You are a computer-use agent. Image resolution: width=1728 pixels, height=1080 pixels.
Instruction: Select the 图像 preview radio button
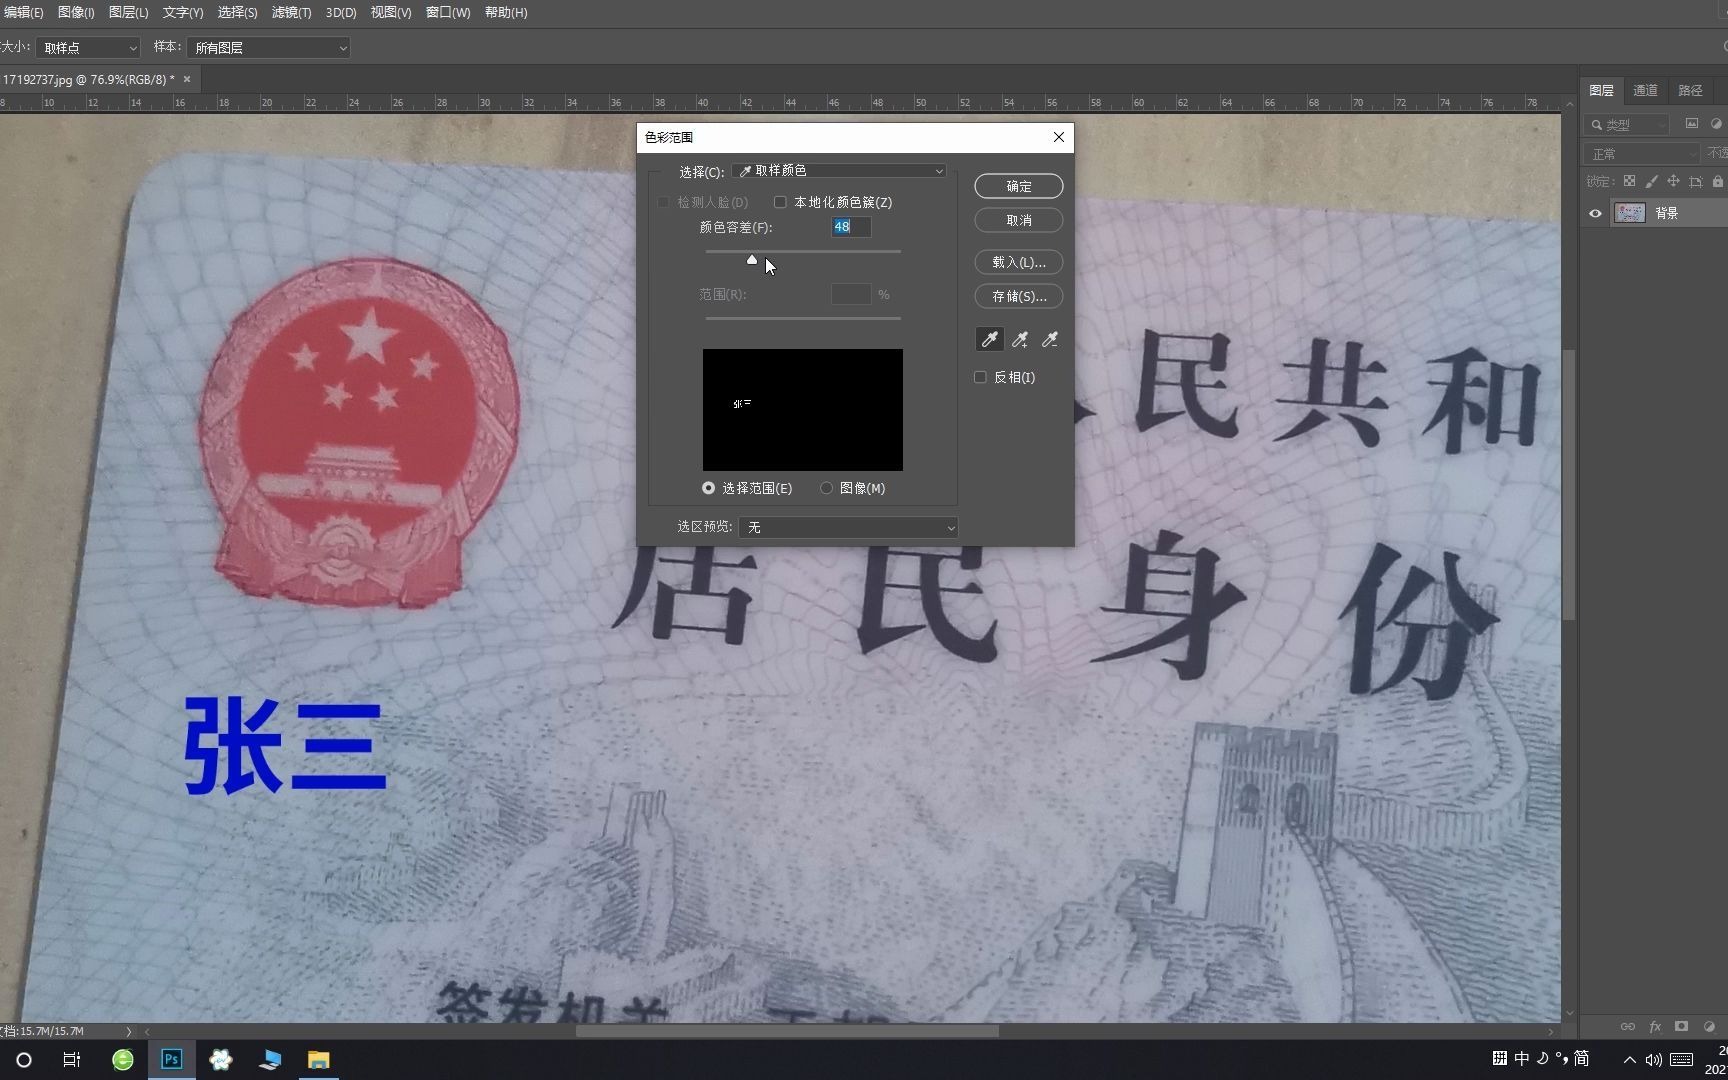pos(826,488)
